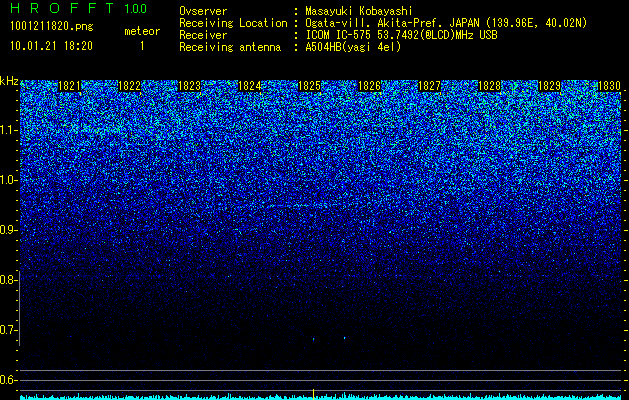Image resolution: width=629 pixels, height=400 pixels.
Task: Click the A504HB(yagi 4el) antenna text
Action: [353, 47]
